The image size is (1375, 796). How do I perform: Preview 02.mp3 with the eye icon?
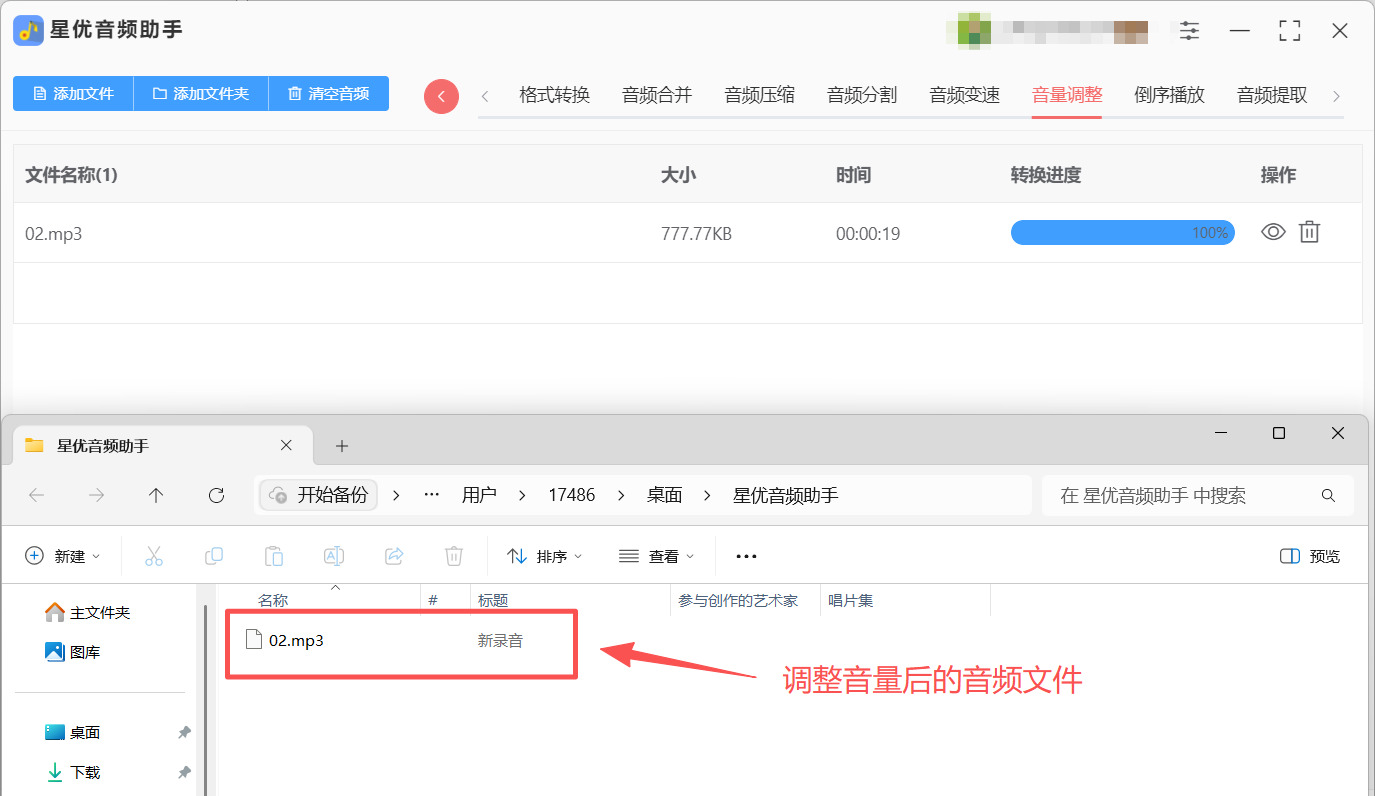click(x=1273, y=232)
